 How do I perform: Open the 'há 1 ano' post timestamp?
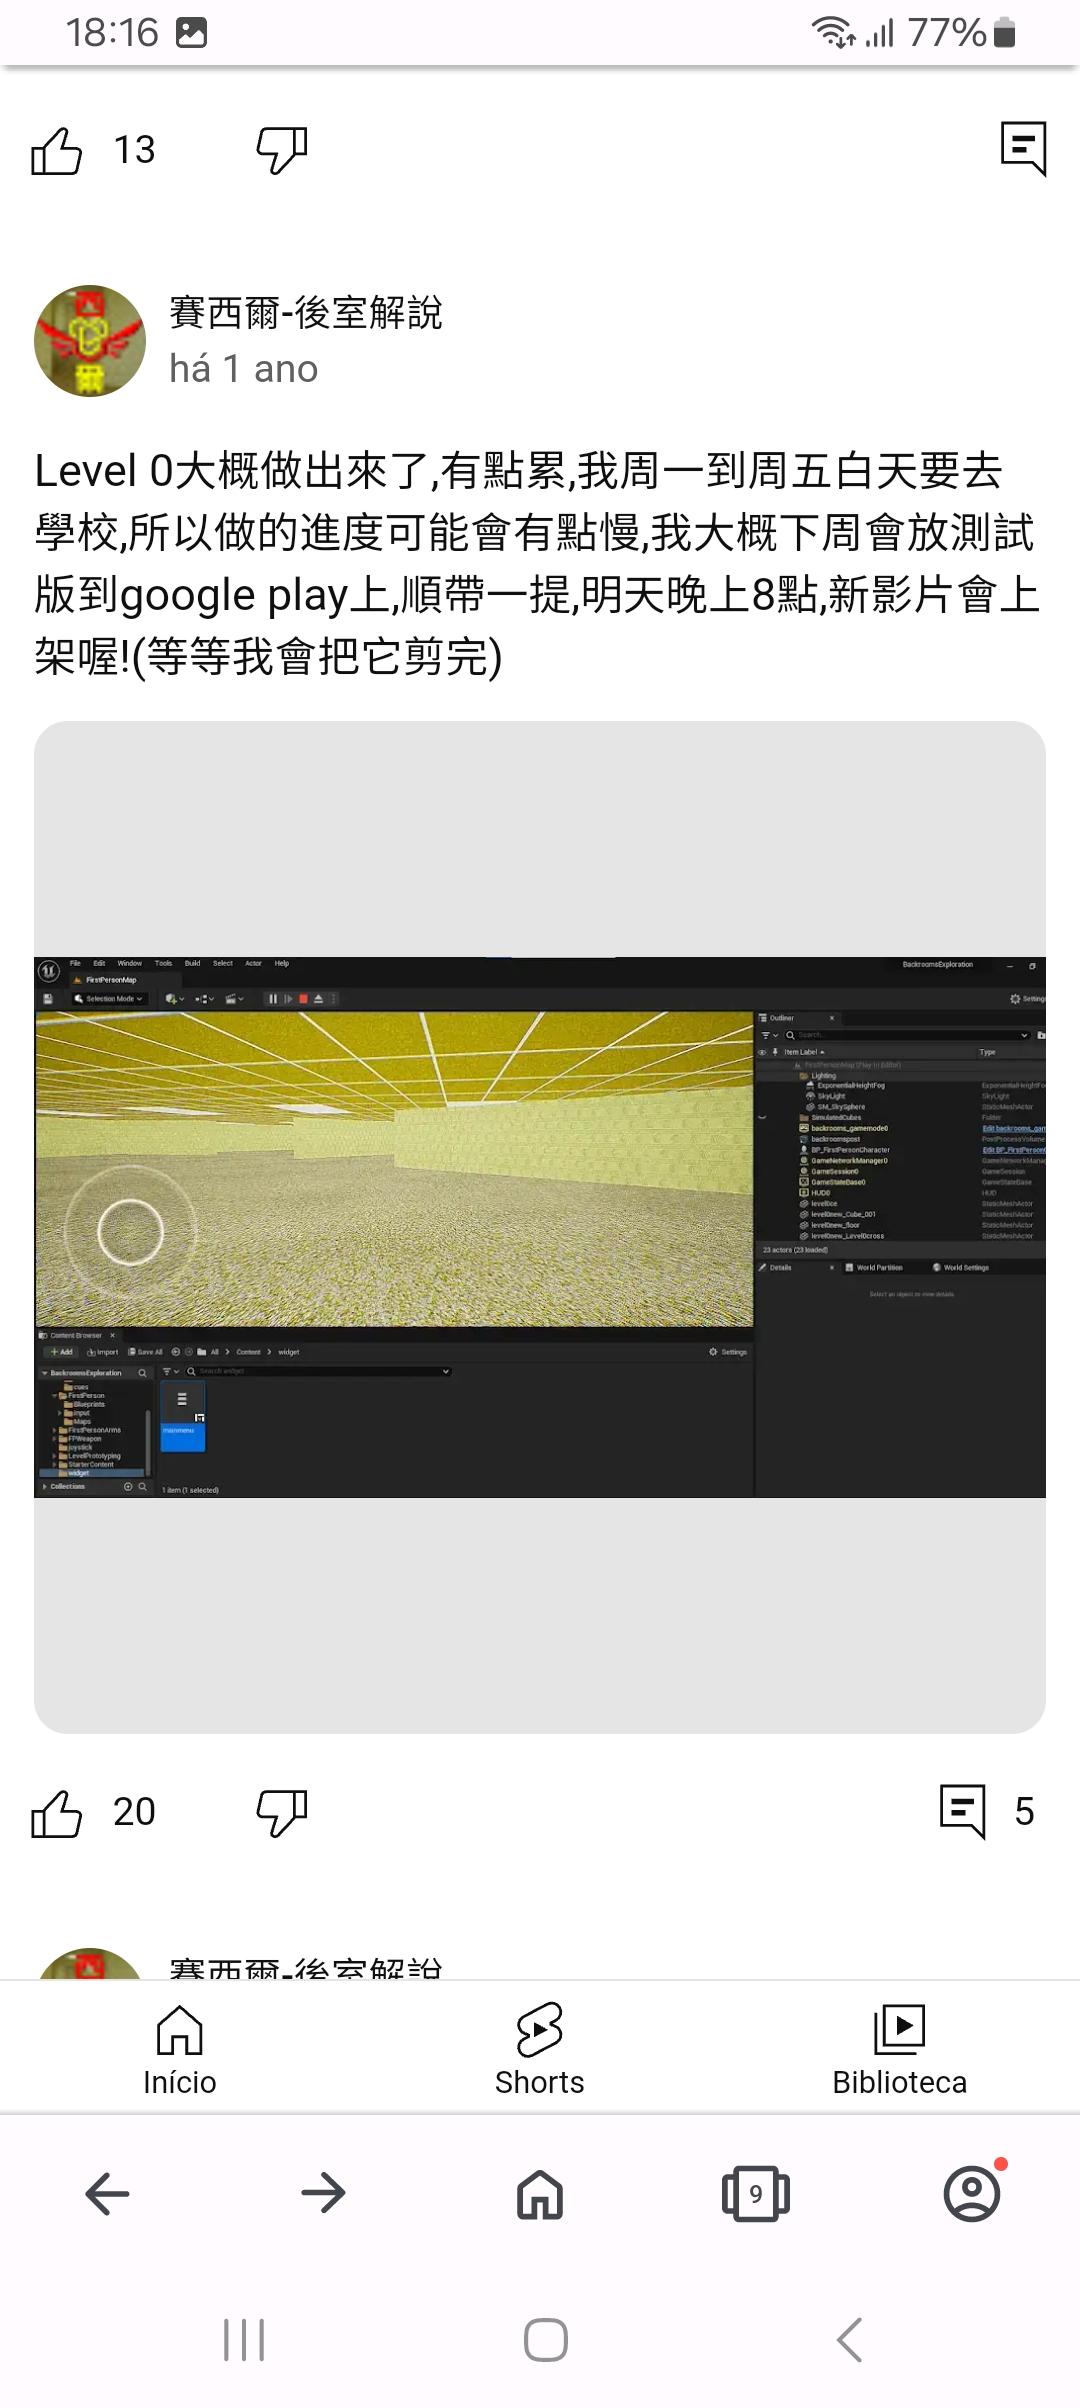pyautogui.click(x=243, y=369)
